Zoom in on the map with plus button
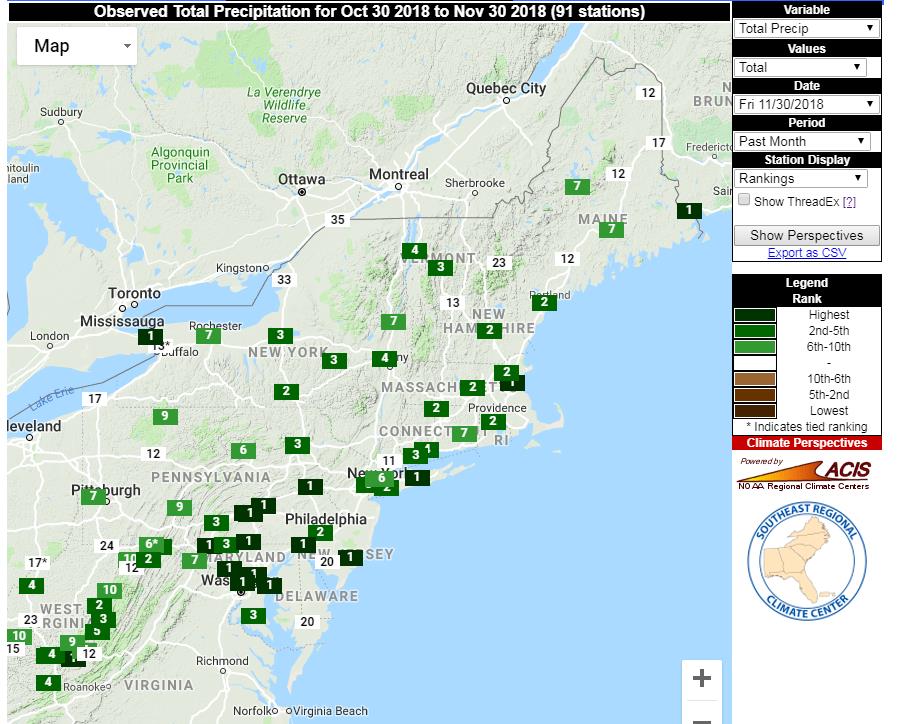 click(701, 679)
